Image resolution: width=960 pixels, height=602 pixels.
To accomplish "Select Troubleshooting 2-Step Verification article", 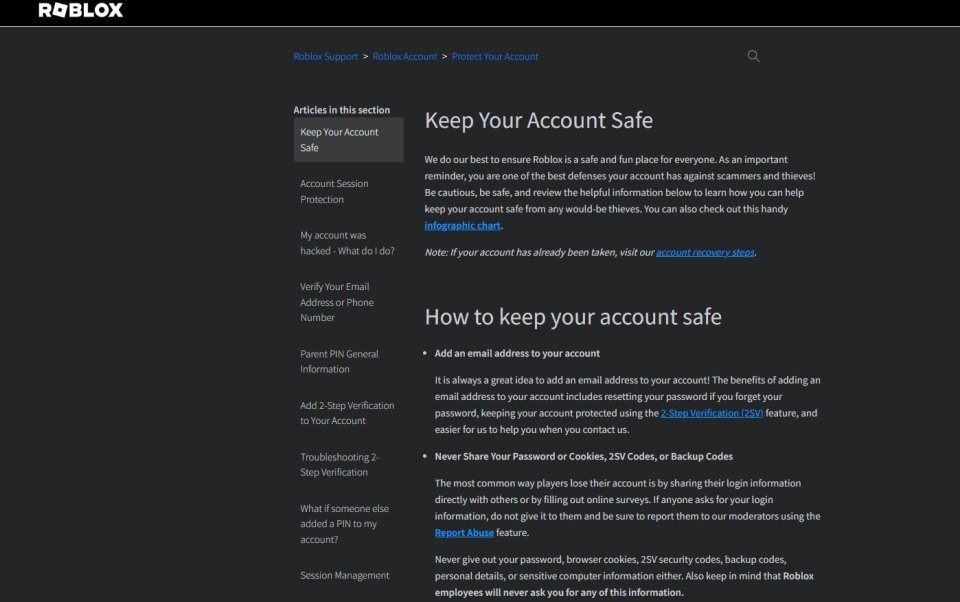I will [x=340, y=464].
